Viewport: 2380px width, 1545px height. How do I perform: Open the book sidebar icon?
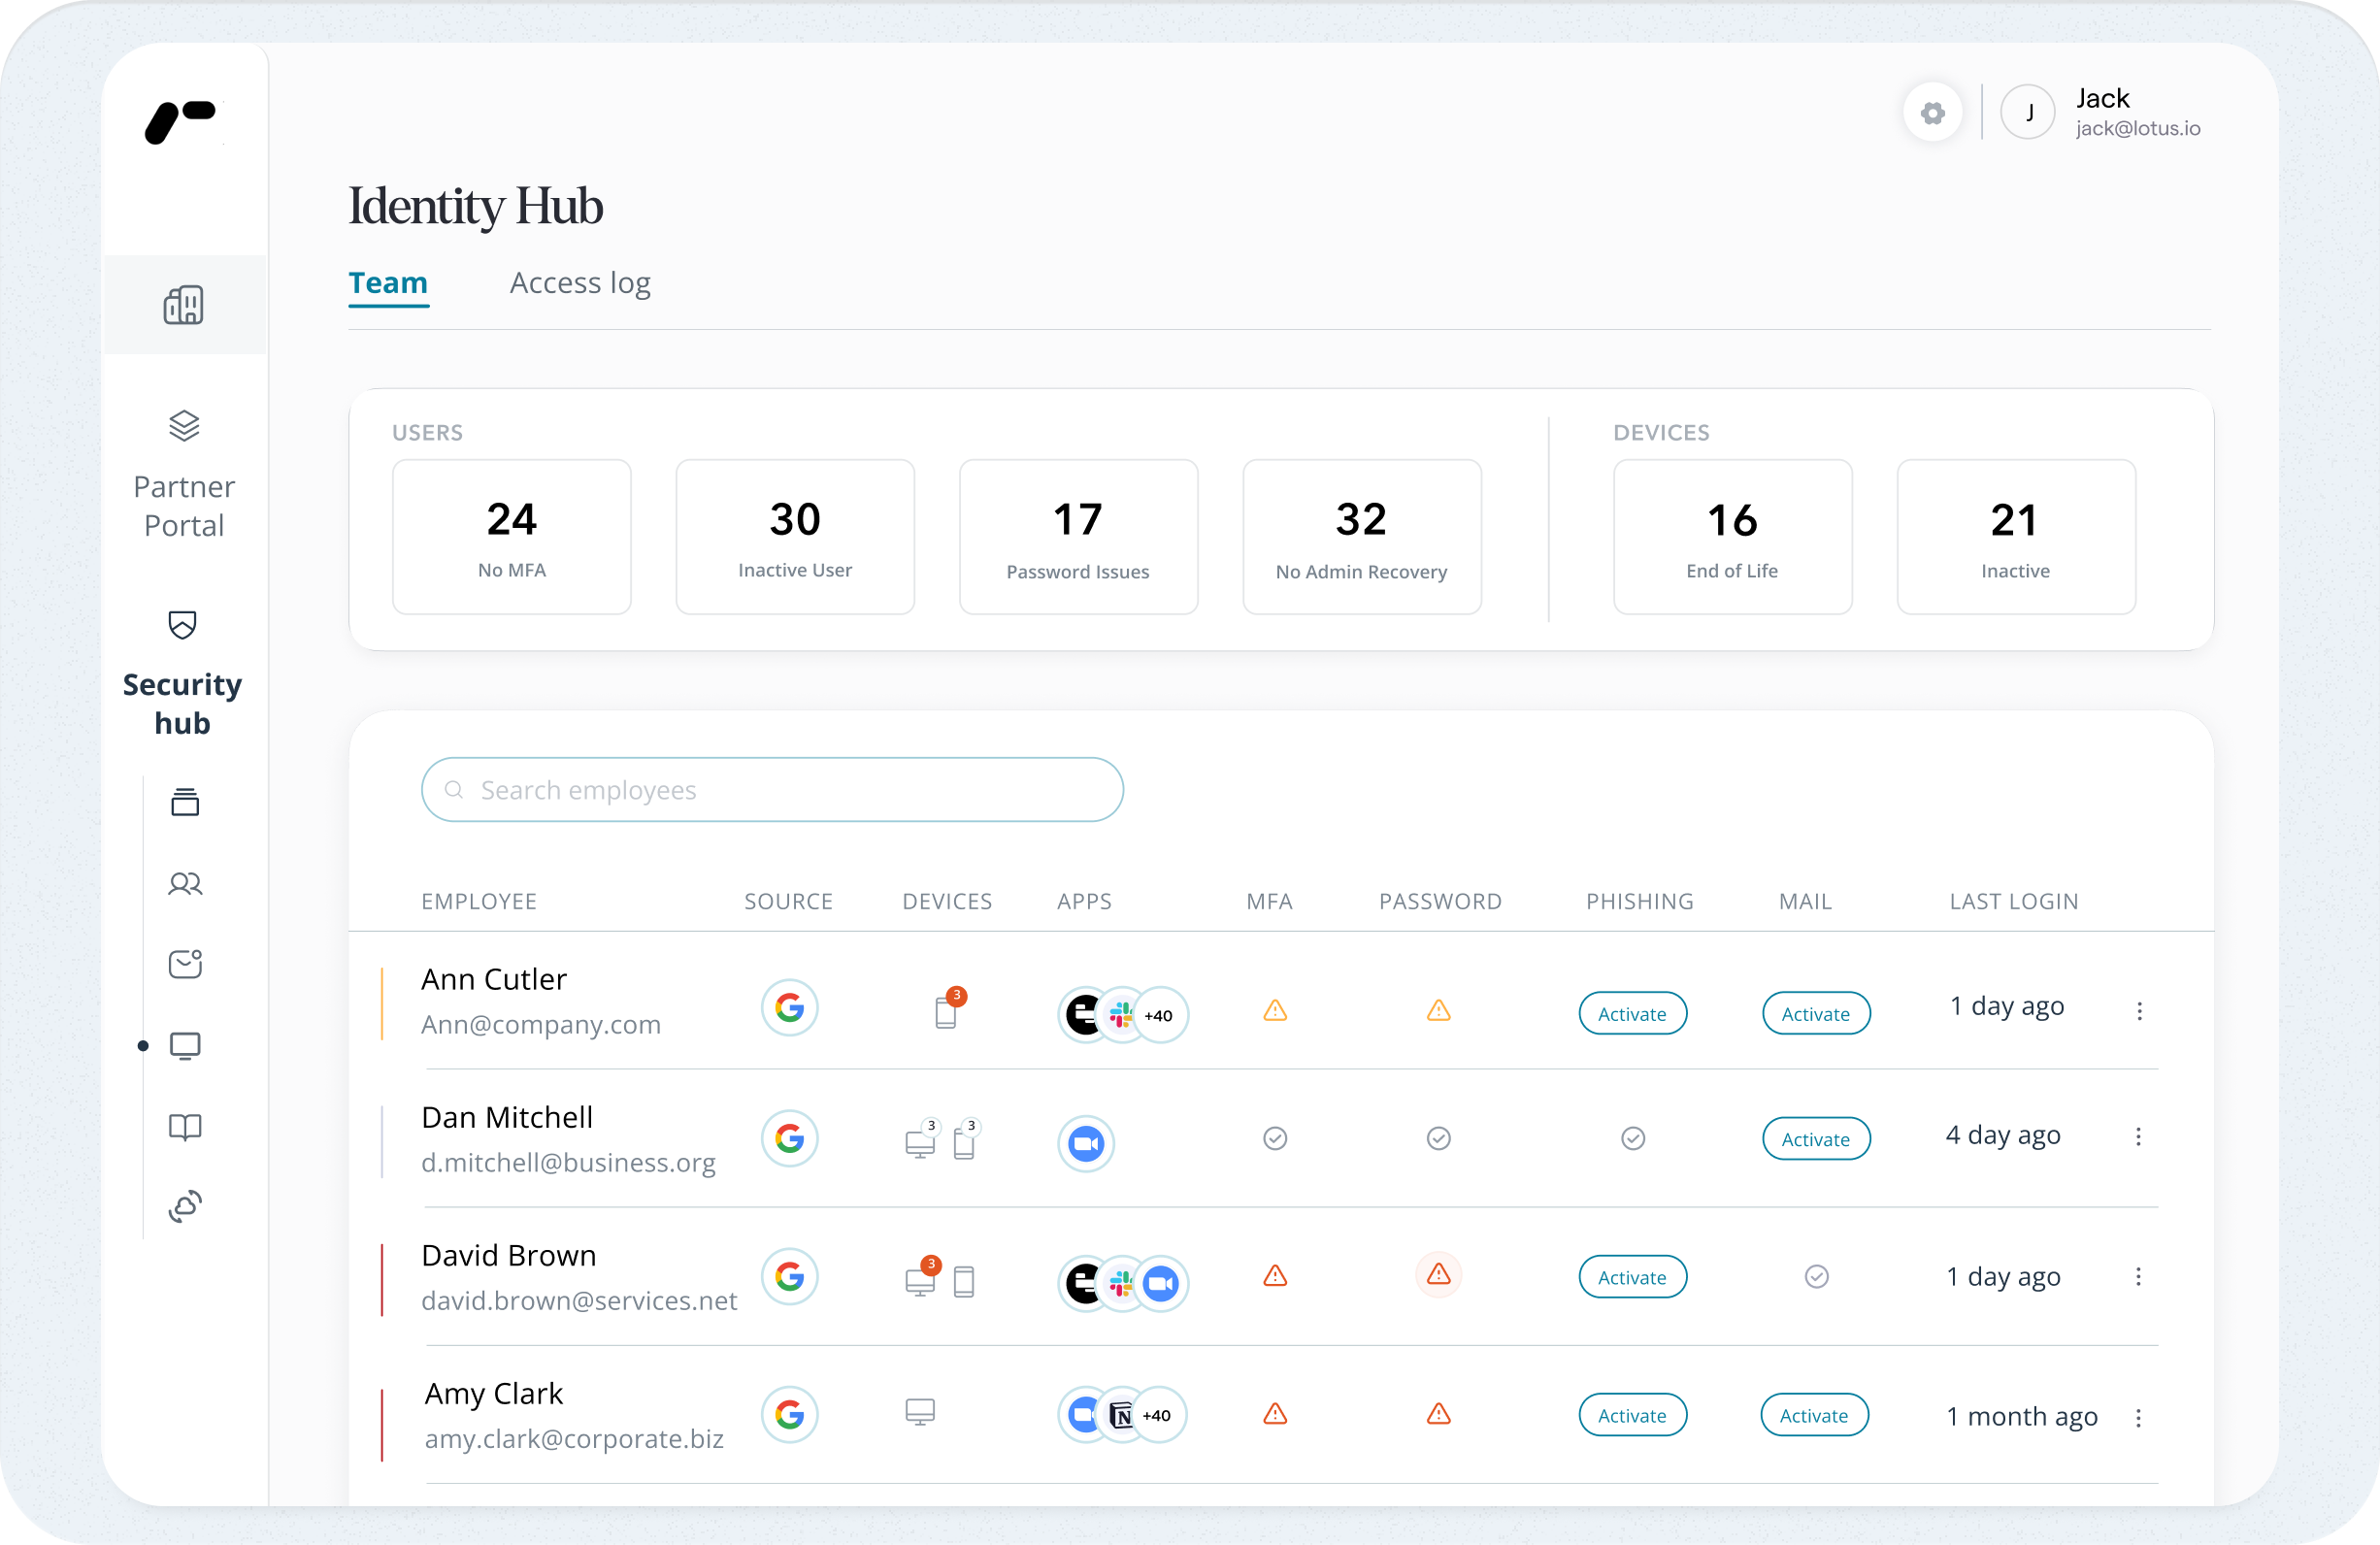(185, 1127)
